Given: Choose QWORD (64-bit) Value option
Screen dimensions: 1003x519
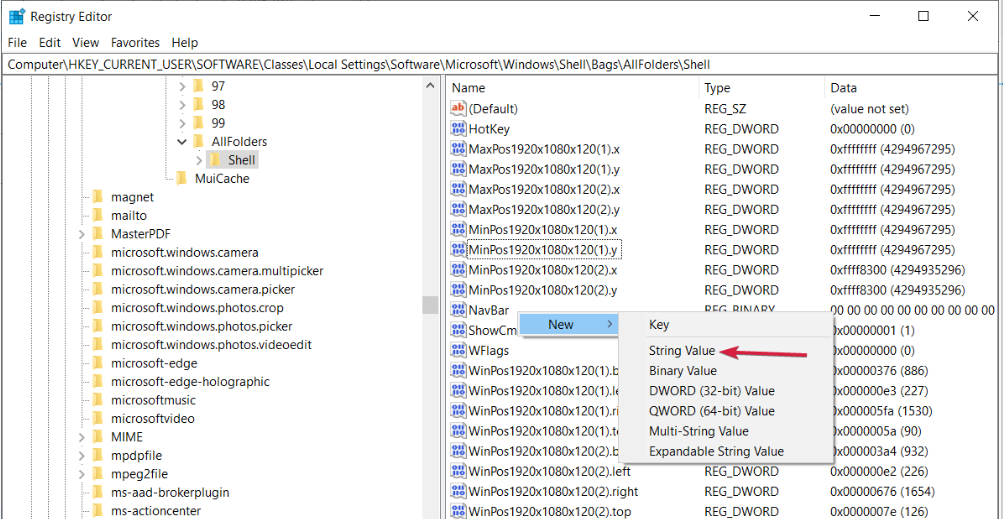Looking at the screenshot, I should coord(725,411).
